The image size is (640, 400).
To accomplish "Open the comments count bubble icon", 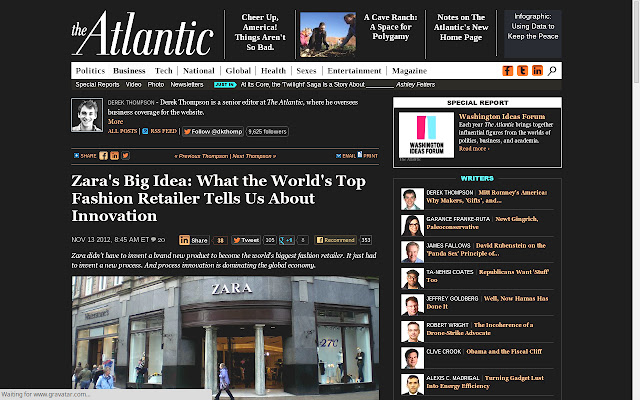I will pyautogui.click(x=153, y=240).
